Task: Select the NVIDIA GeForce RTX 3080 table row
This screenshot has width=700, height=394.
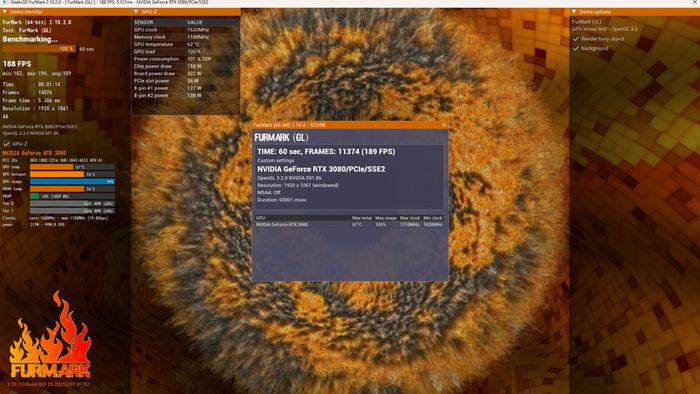Action: [x=350, y=225]
